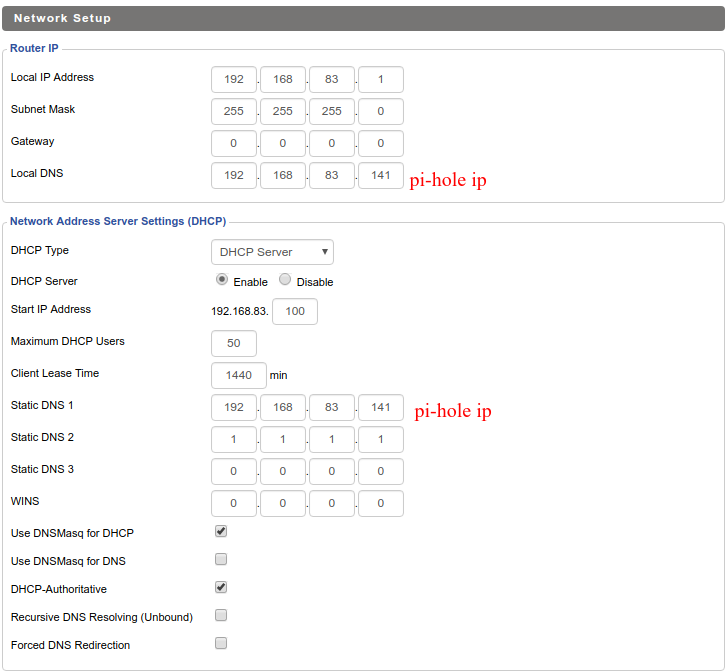Open the DHCP Type dropdown

pos(272,252)
